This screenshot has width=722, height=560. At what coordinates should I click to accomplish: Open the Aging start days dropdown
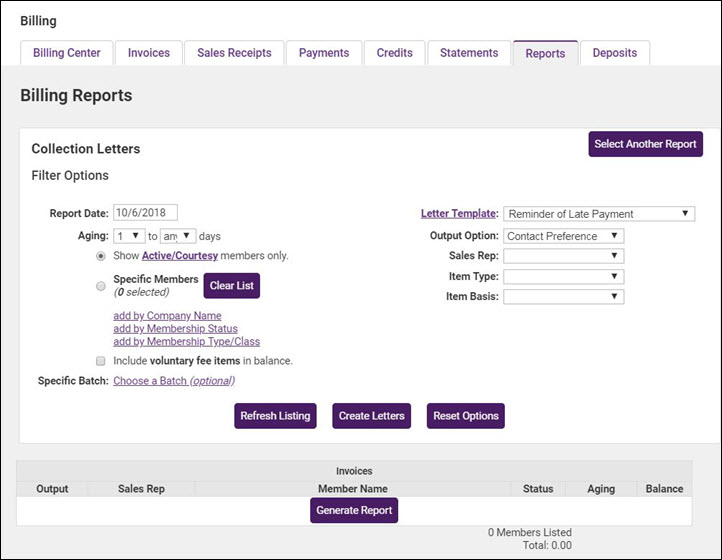click(129, 236)
